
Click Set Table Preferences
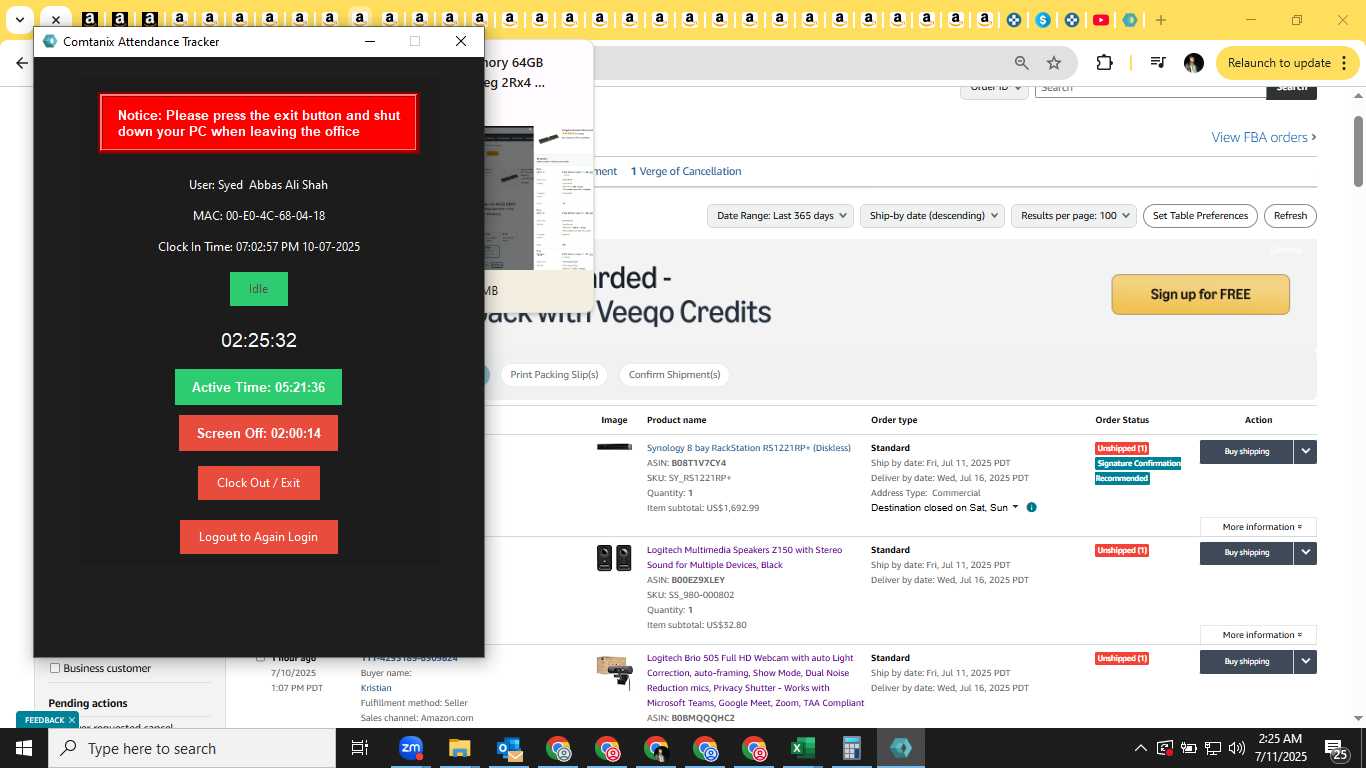(x=1200, y=216)
